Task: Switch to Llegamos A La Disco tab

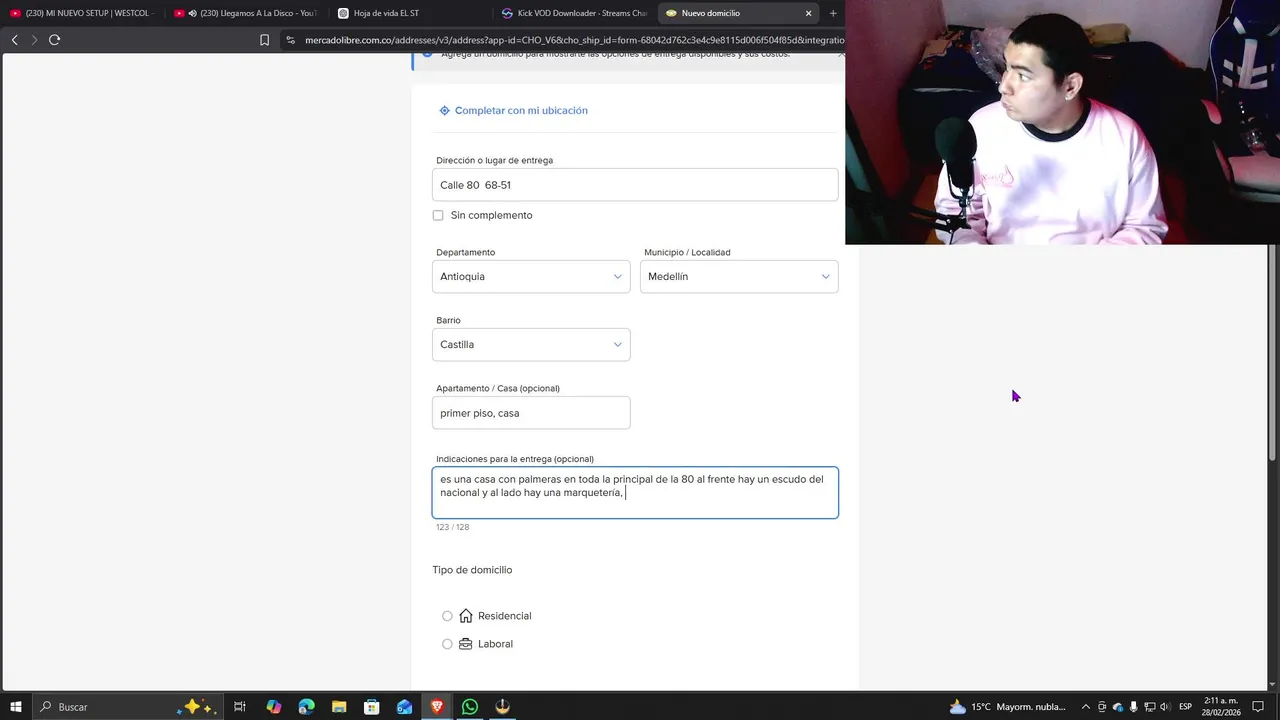Action: point(246,13)
